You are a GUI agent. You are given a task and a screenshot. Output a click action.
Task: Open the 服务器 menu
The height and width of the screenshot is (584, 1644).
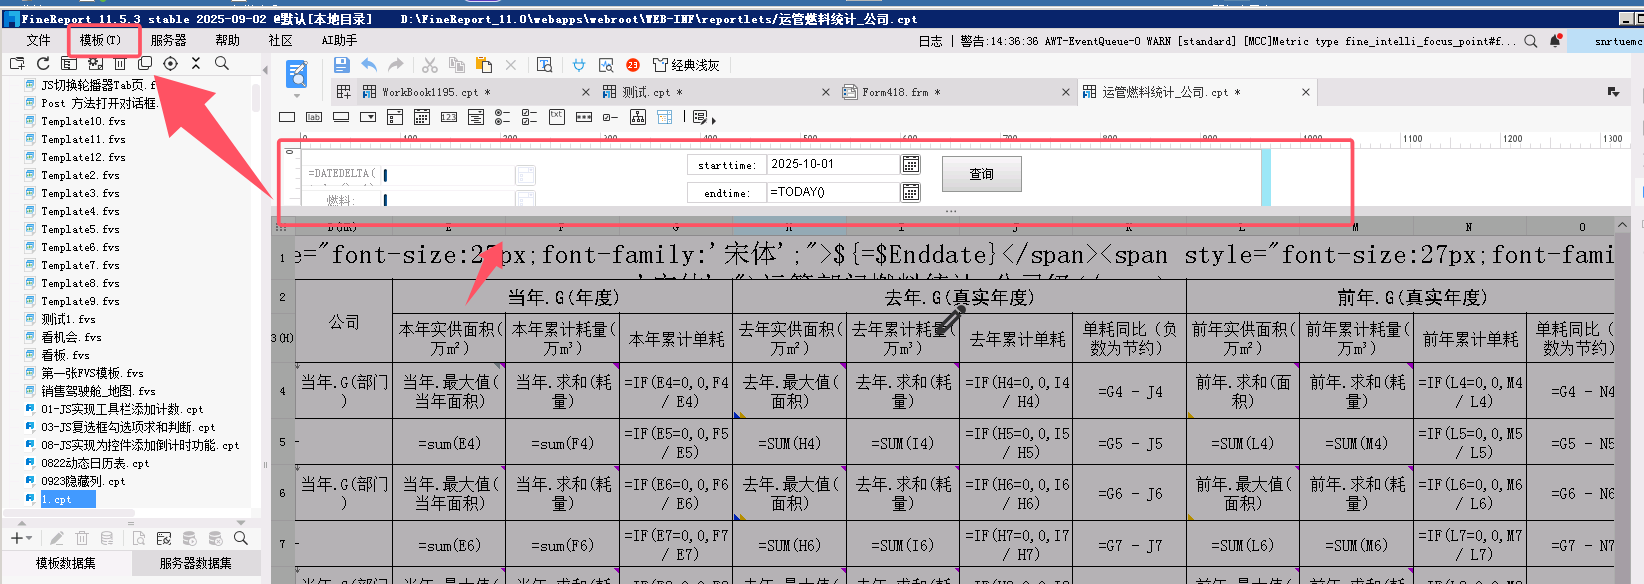[x=168, y=40]
